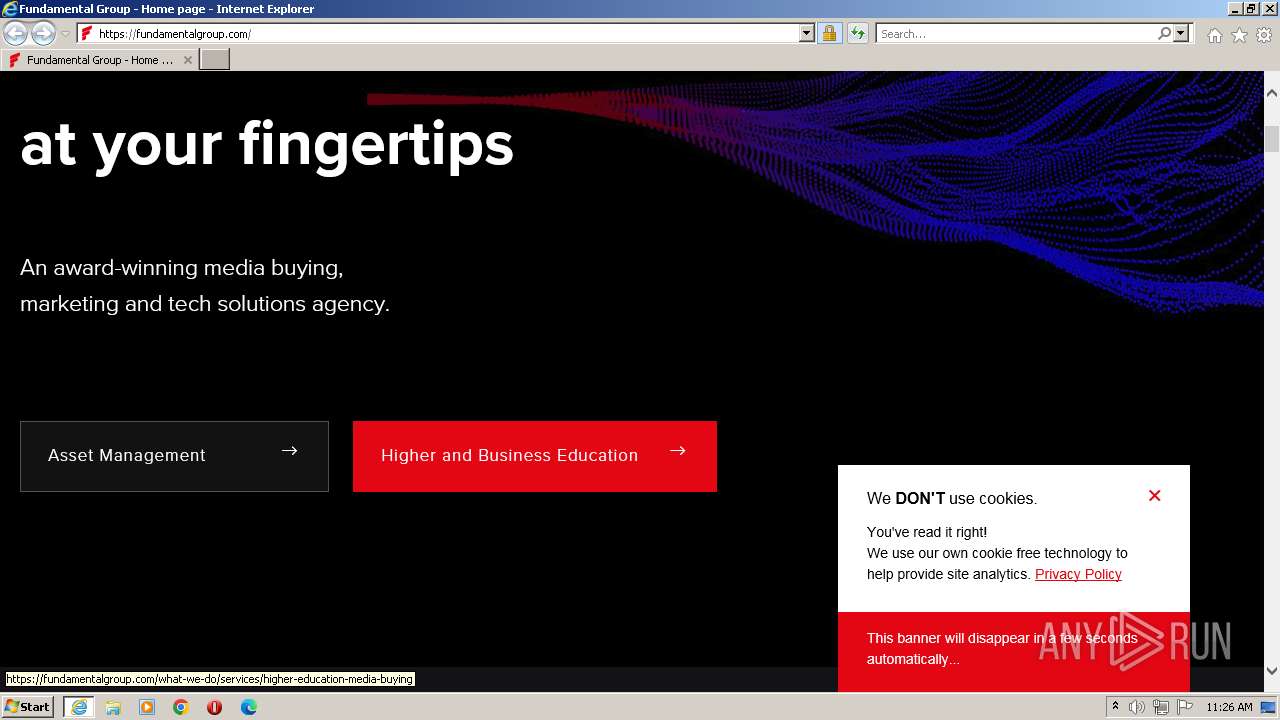
Task: Click the 'at your fingertips' heading
Action: point(267,145)
